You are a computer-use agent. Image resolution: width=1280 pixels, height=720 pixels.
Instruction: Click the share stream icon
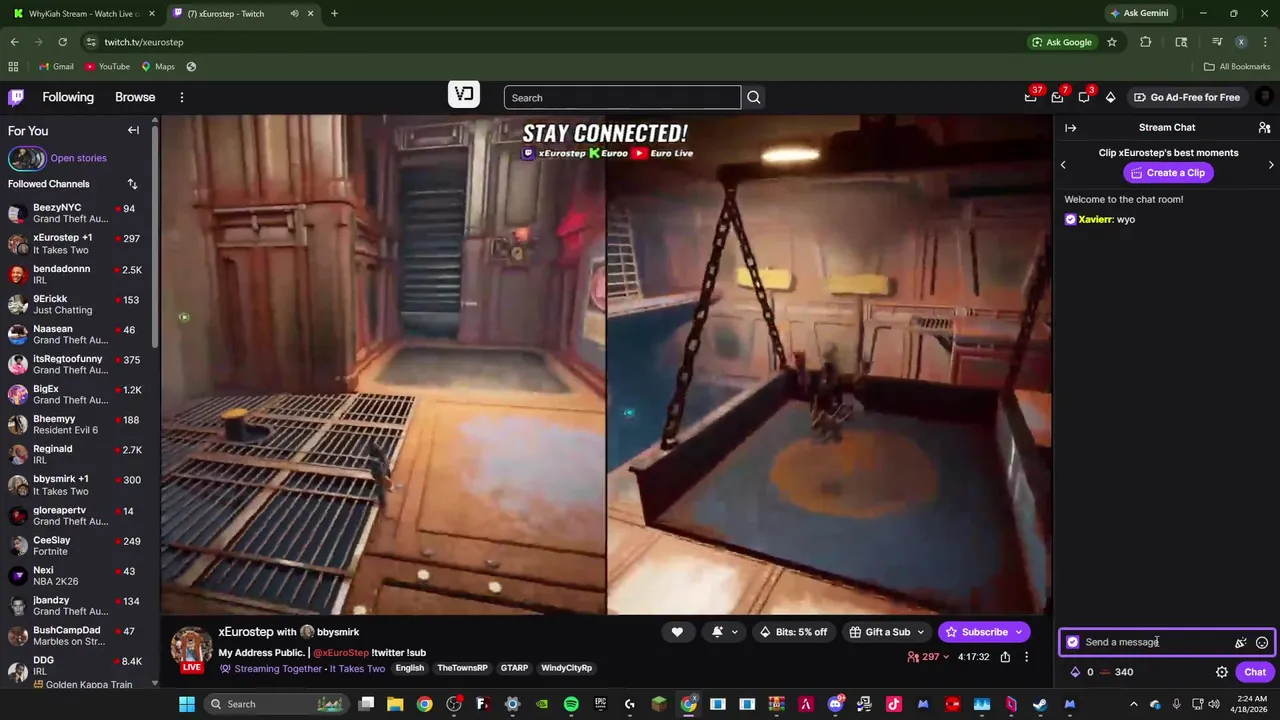coord(1005,657)
